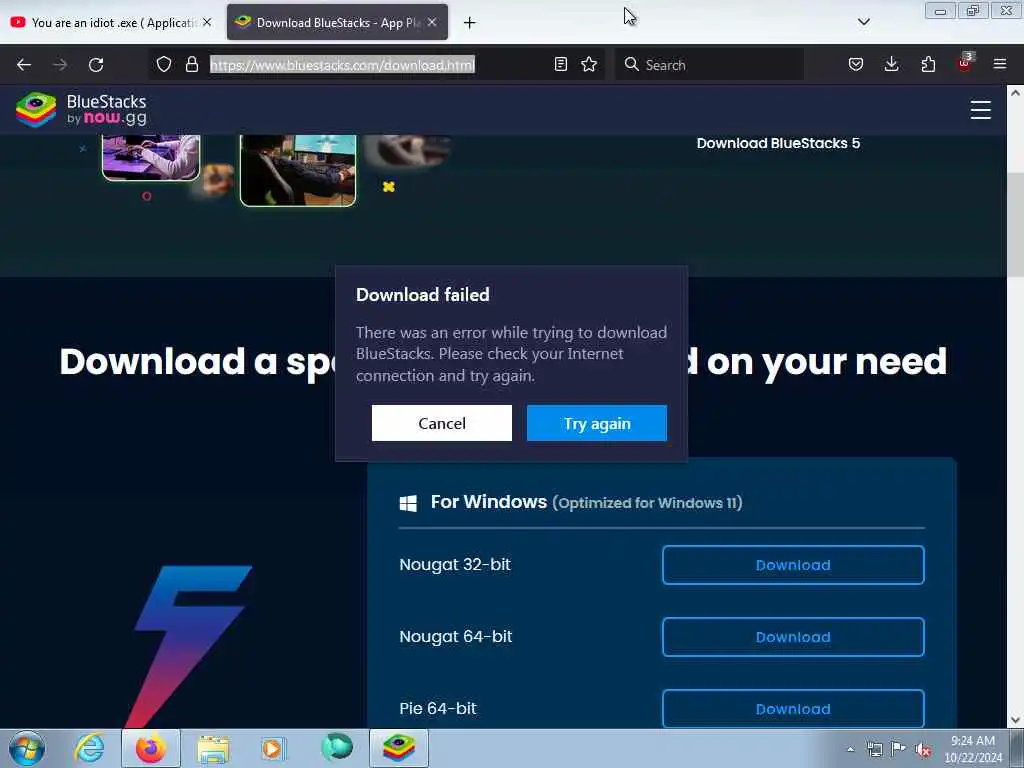Open the taskbar clock and date
The height and width of the screenshot is (768, 1024).
(972, 749)
